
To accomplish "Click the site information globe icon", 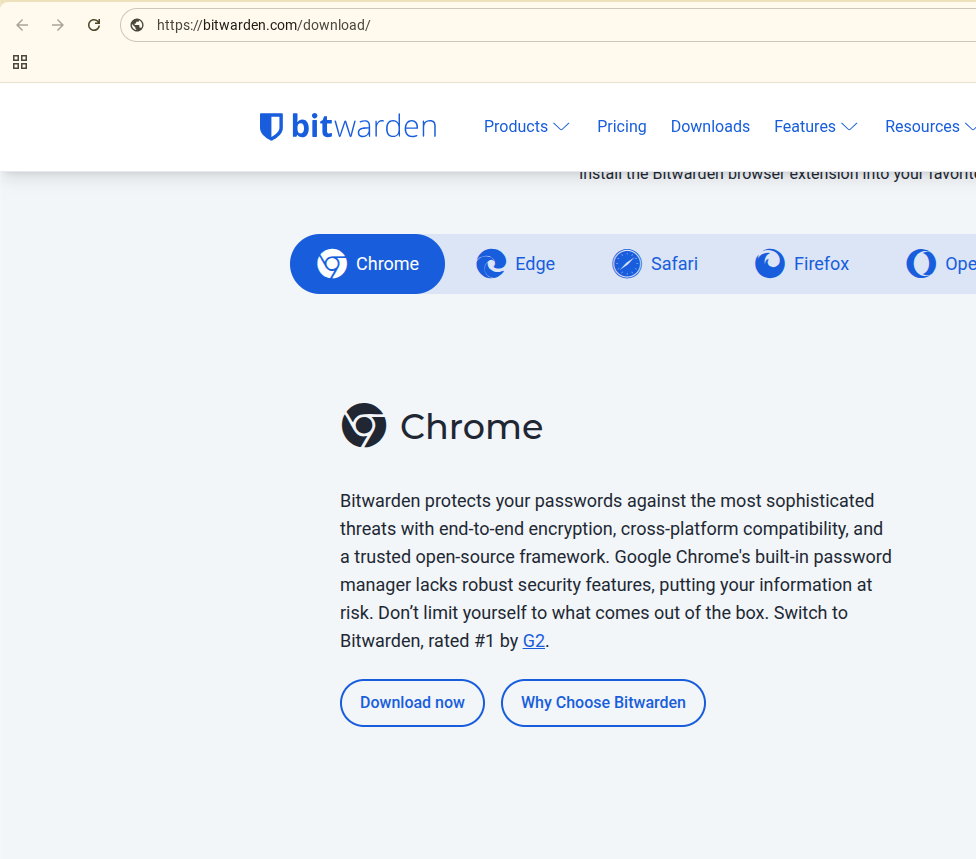I will 137,25.
